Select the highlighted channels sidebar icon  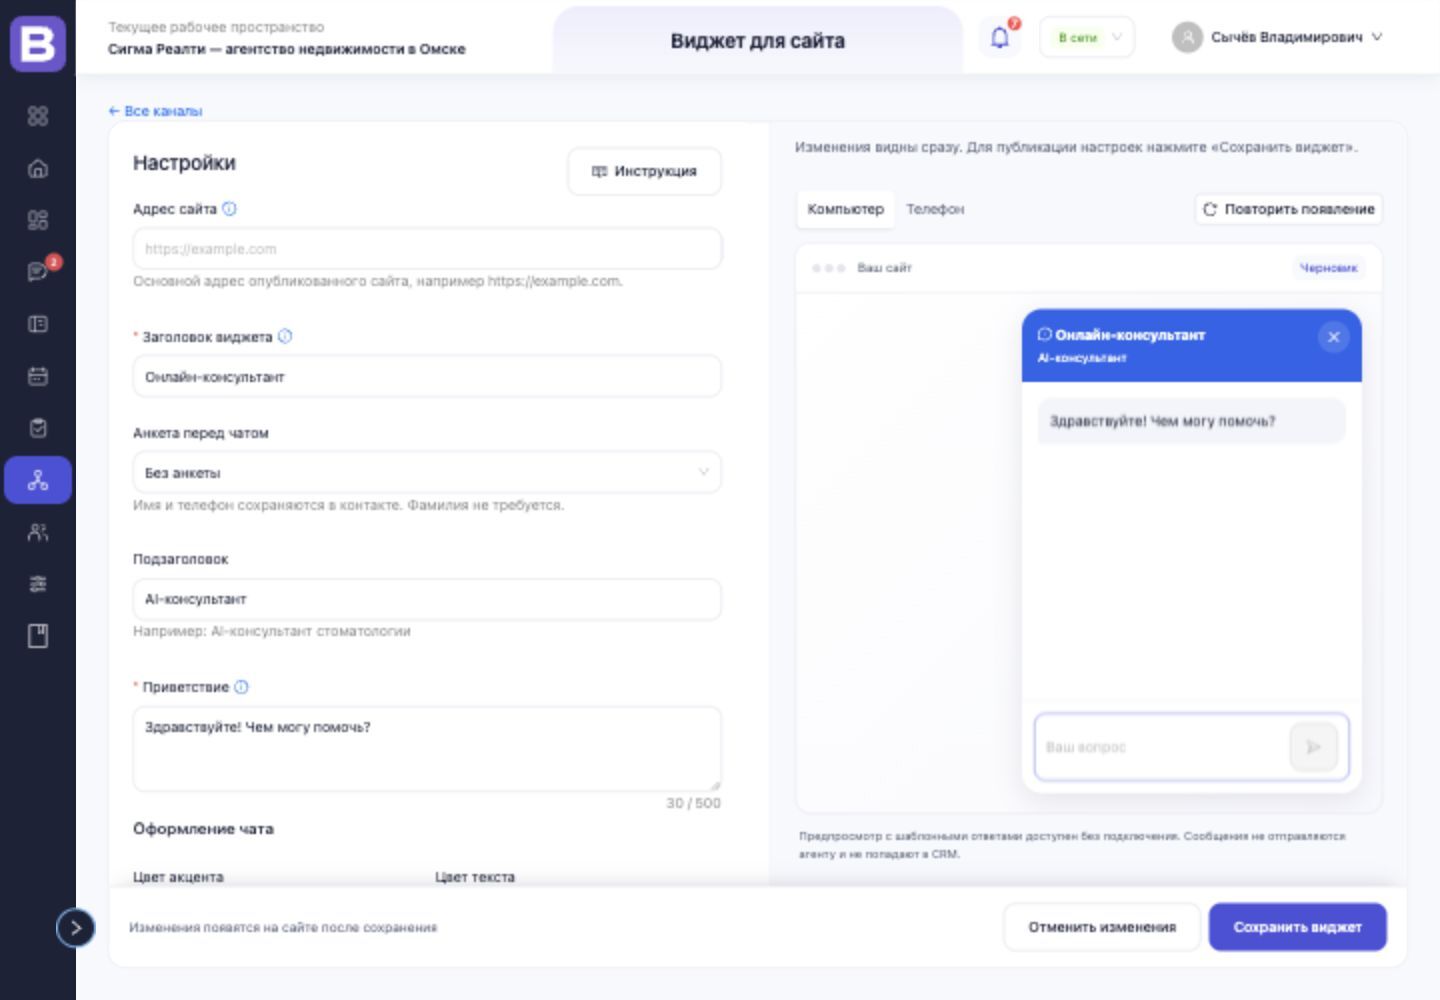(38, 480)
